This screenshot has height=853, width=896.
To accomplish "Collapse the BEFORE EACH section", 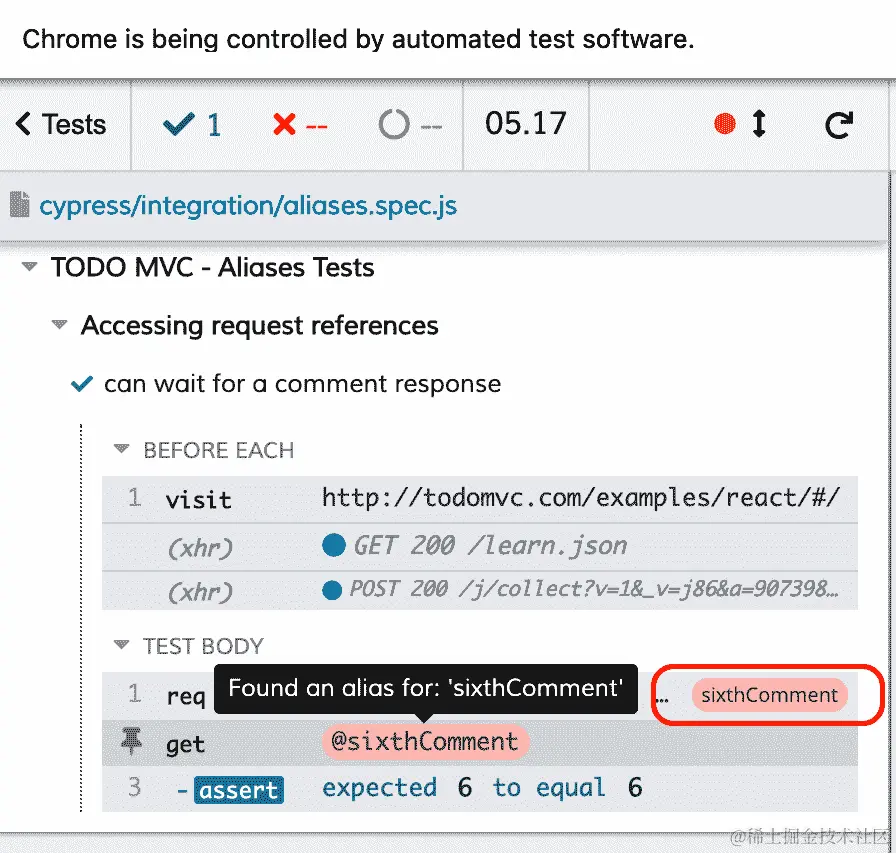I will click(x=121, y=449).
